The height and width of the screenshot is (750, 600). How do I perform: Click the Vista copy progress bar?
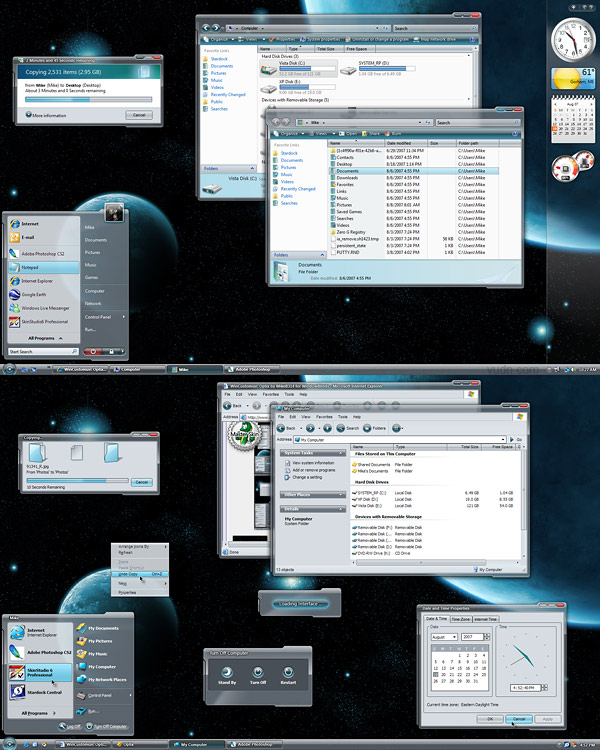(x=89, y=99)
